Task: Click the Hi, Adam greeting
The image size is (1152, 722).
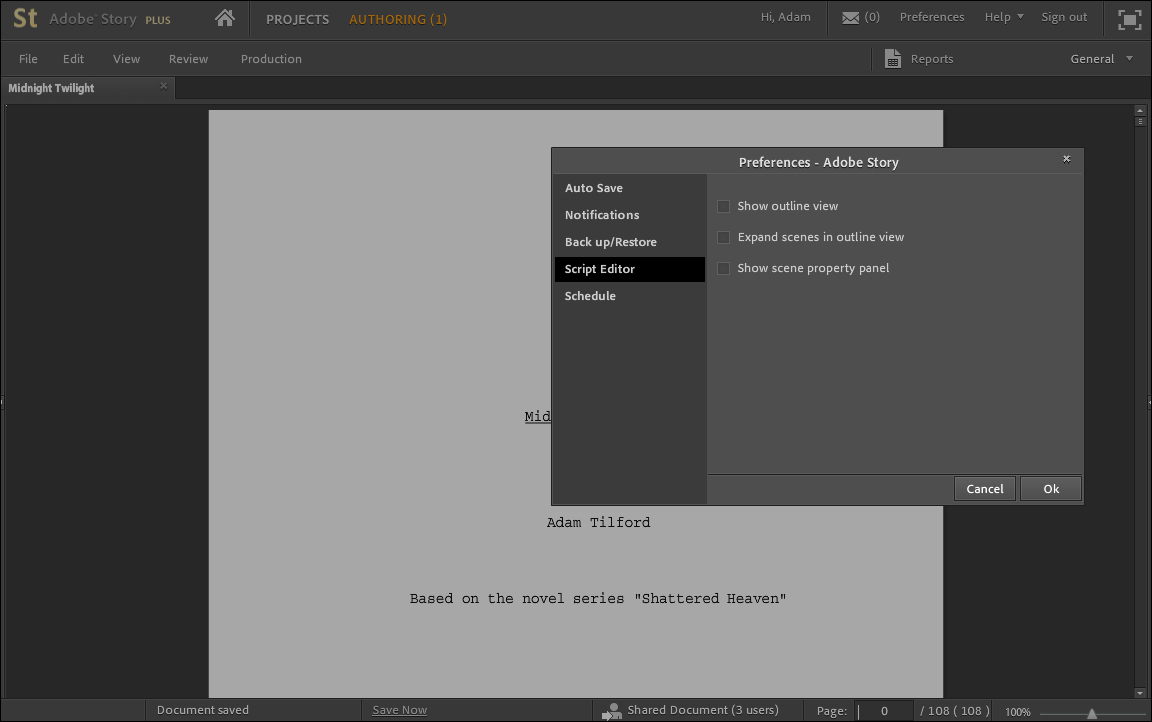Action: [785, 17]
